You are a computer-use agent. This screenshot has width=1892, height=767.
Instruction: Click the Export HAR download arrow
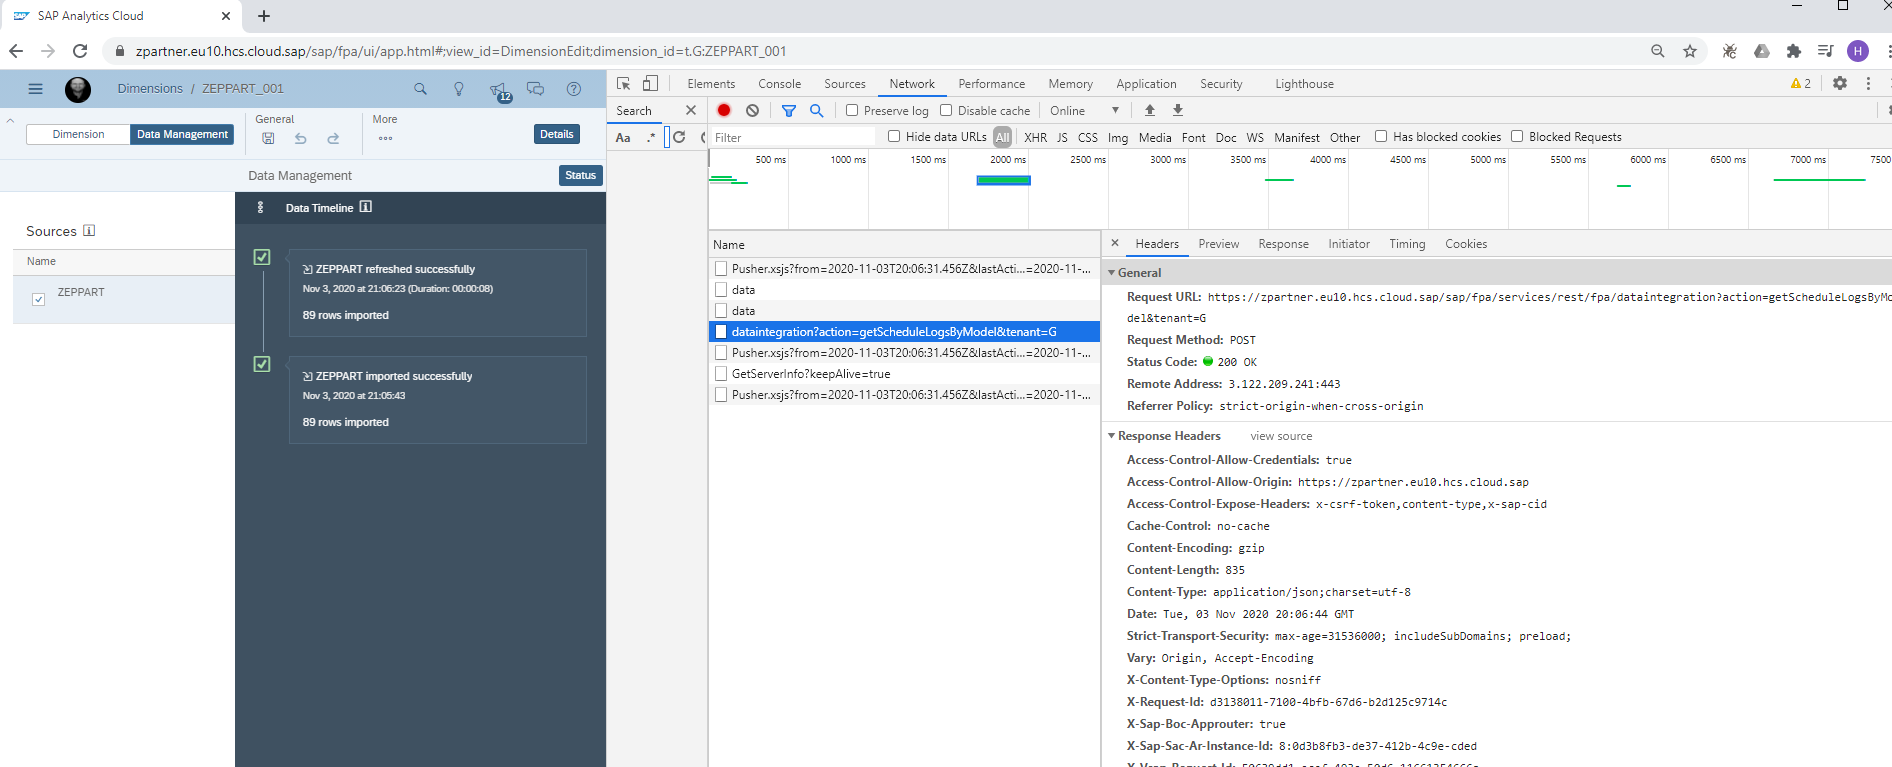click(1178, 110)
